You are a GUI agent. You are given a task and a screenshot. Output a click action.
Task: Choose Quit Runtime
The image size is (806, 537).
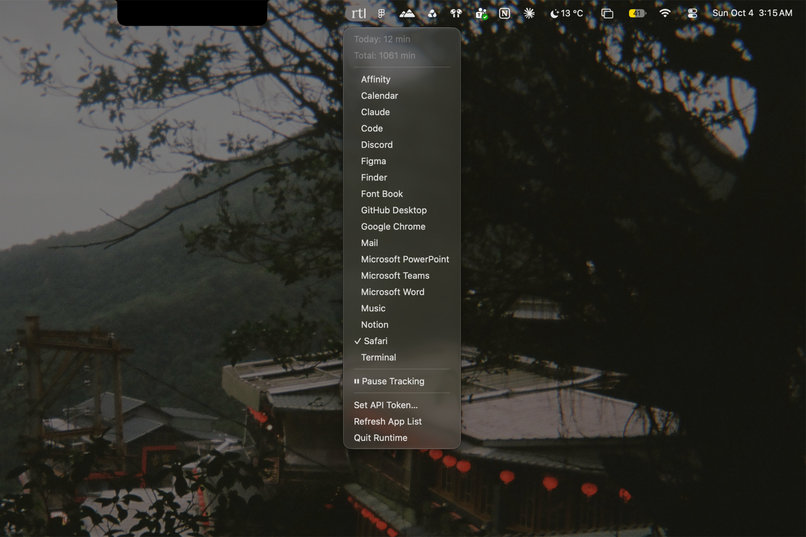point(402,438)
